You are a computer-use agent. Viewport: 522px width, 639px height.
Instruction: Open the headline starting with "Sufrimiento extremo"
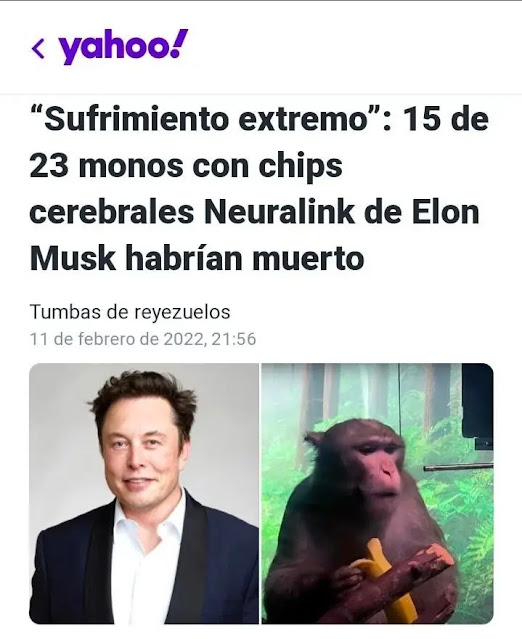[259, 189]
